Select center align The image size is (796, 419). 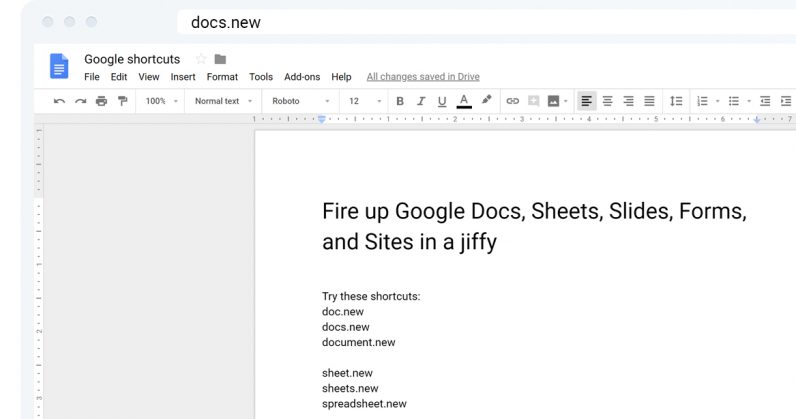point(608,101)
